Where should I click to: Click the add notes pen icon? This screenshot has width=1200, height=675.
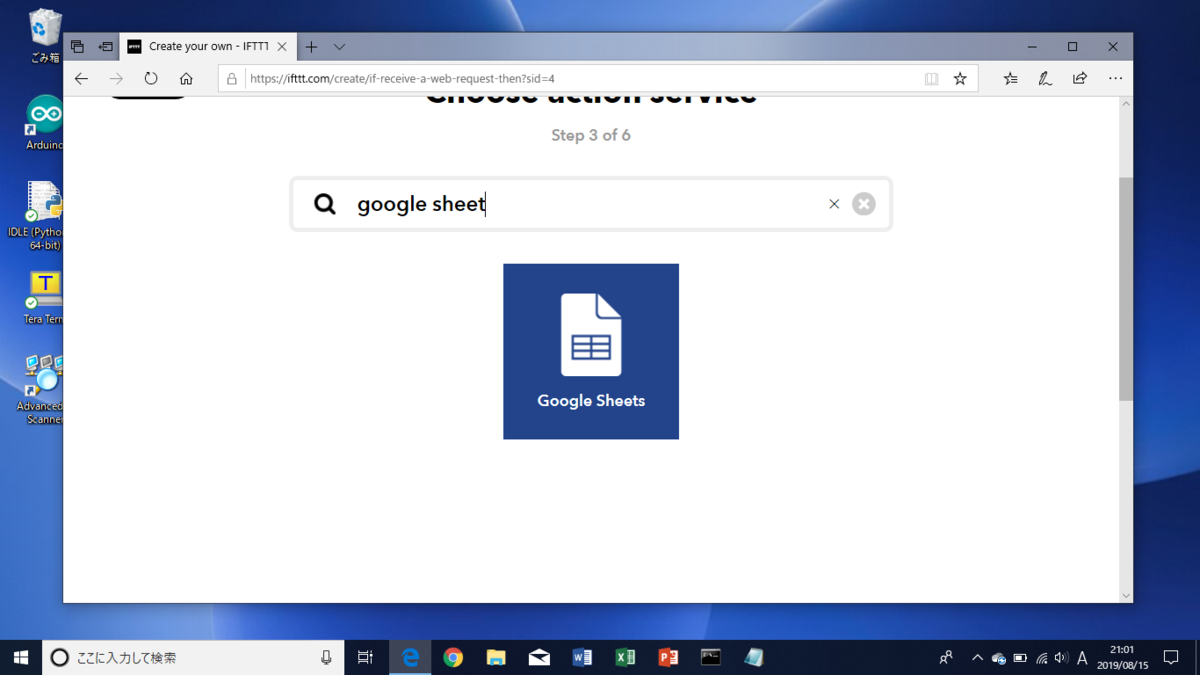[x=1045, y=78]
